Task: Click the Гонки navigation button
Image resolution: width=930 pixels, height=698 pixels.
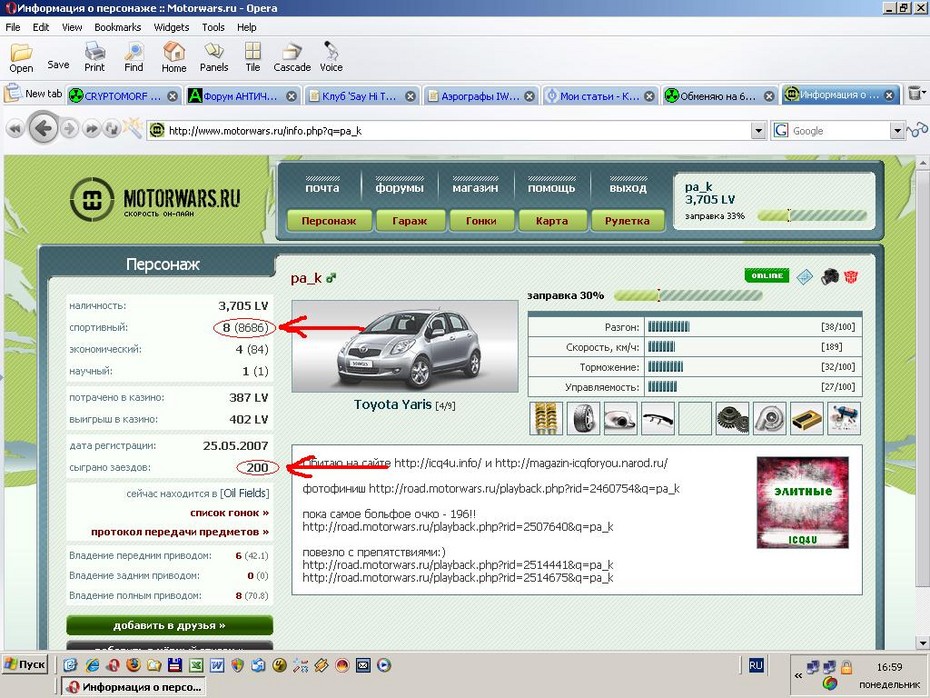Action: tap(481, 221)
